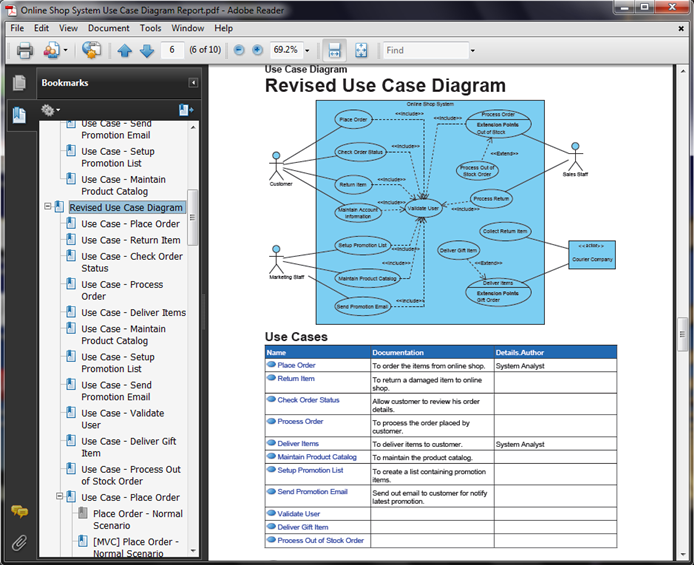
Task: Click the email share icon
Action: 92,50
